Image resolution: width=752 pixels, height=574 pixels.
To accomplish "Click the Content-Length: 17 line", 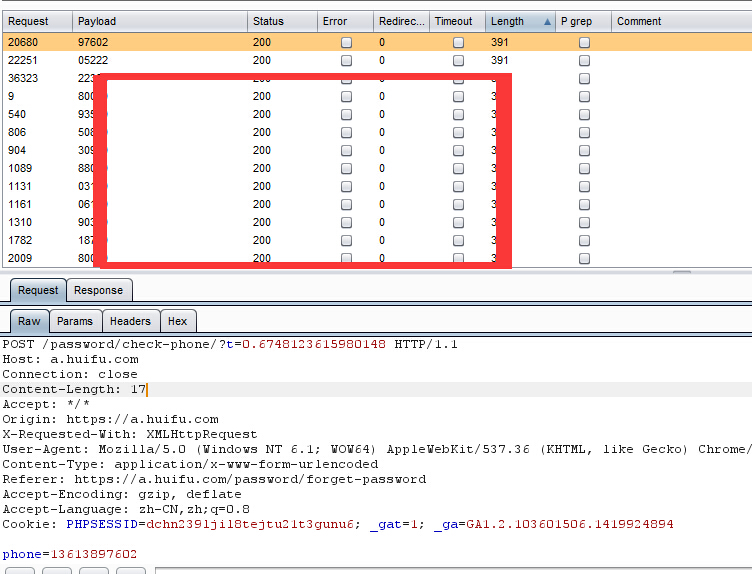I will coord(74,389).
